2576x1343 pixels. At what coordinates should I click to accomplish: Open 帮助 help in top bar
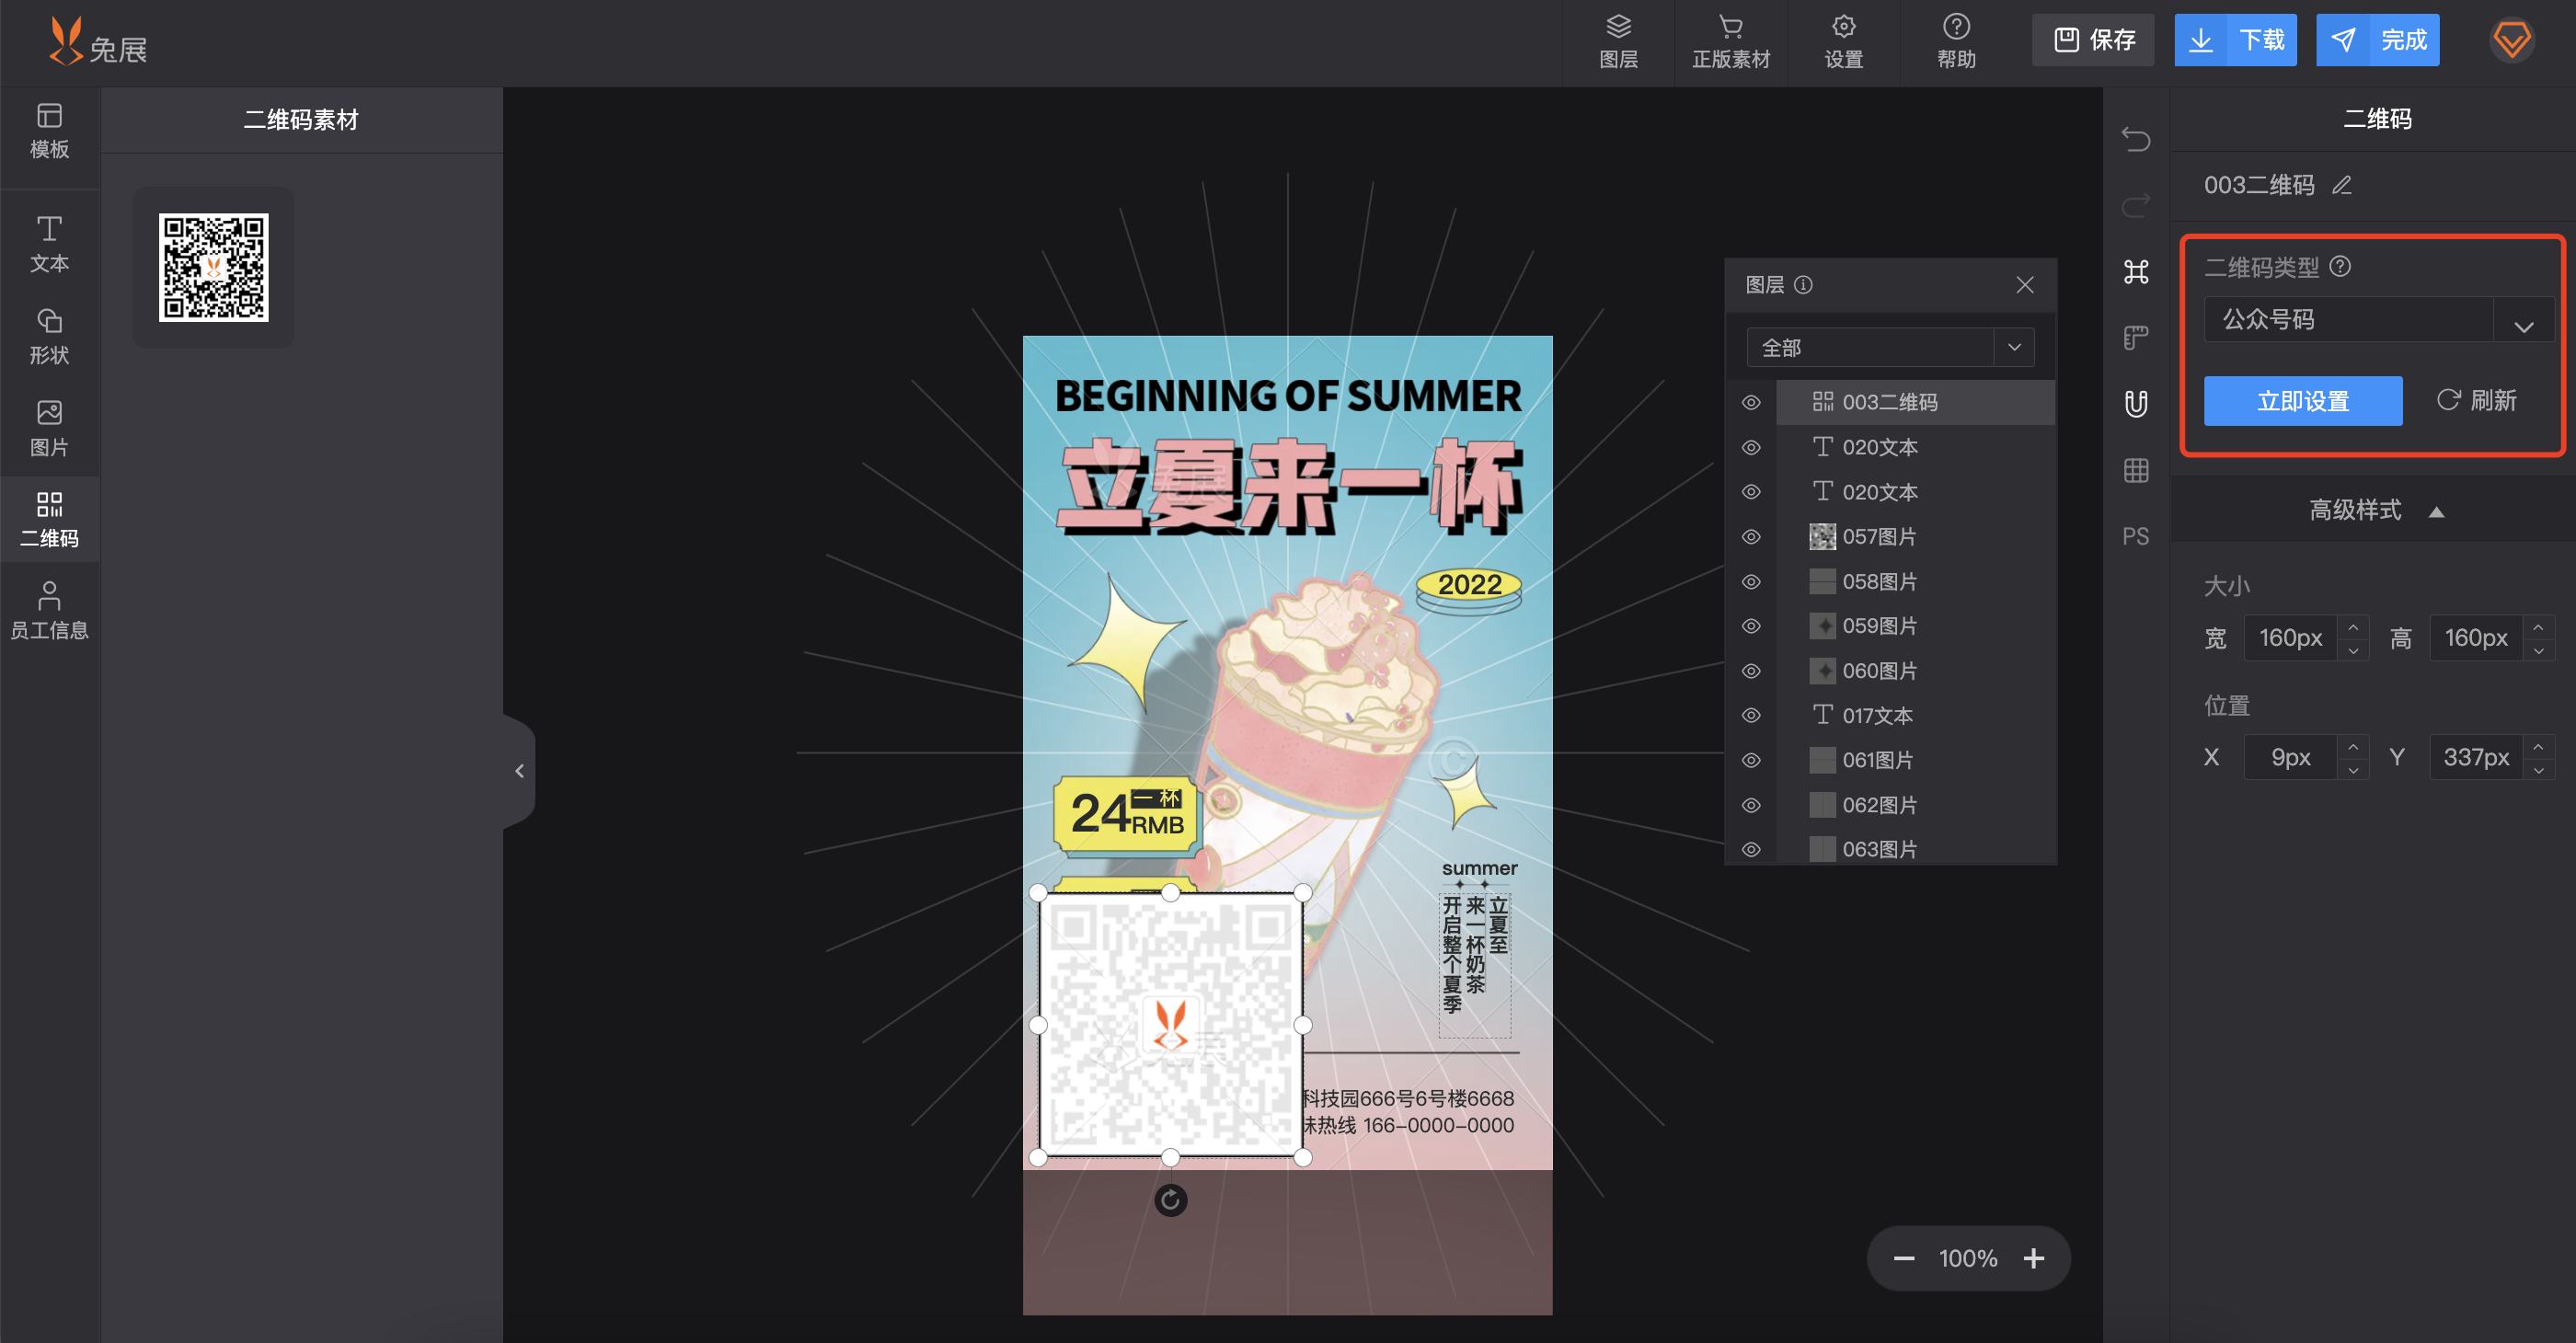click(x=1956, y=42)
